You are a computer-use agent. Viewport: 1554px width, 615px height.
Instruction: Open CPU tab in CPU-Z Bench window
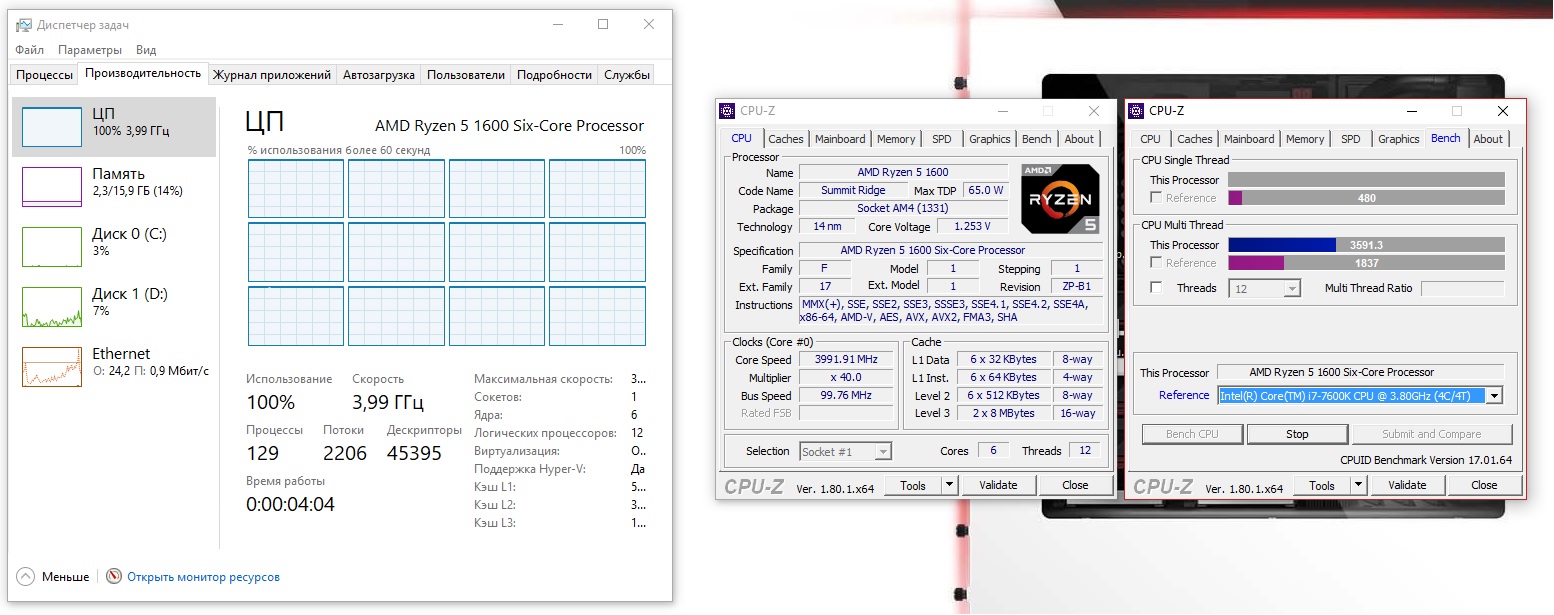coord(1151,139)
